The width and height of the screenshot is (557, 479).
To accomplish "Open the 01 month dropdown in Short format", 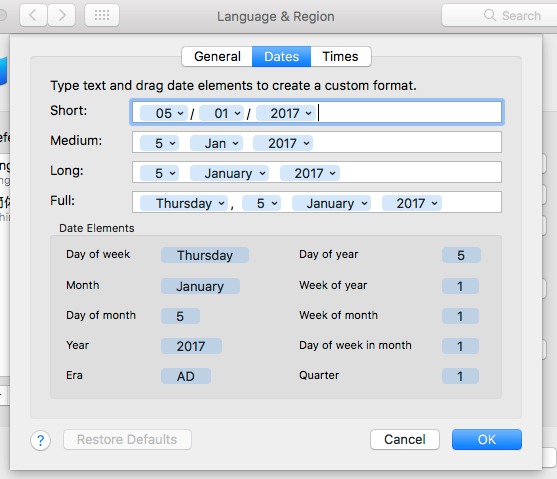I will coord(222,113).
